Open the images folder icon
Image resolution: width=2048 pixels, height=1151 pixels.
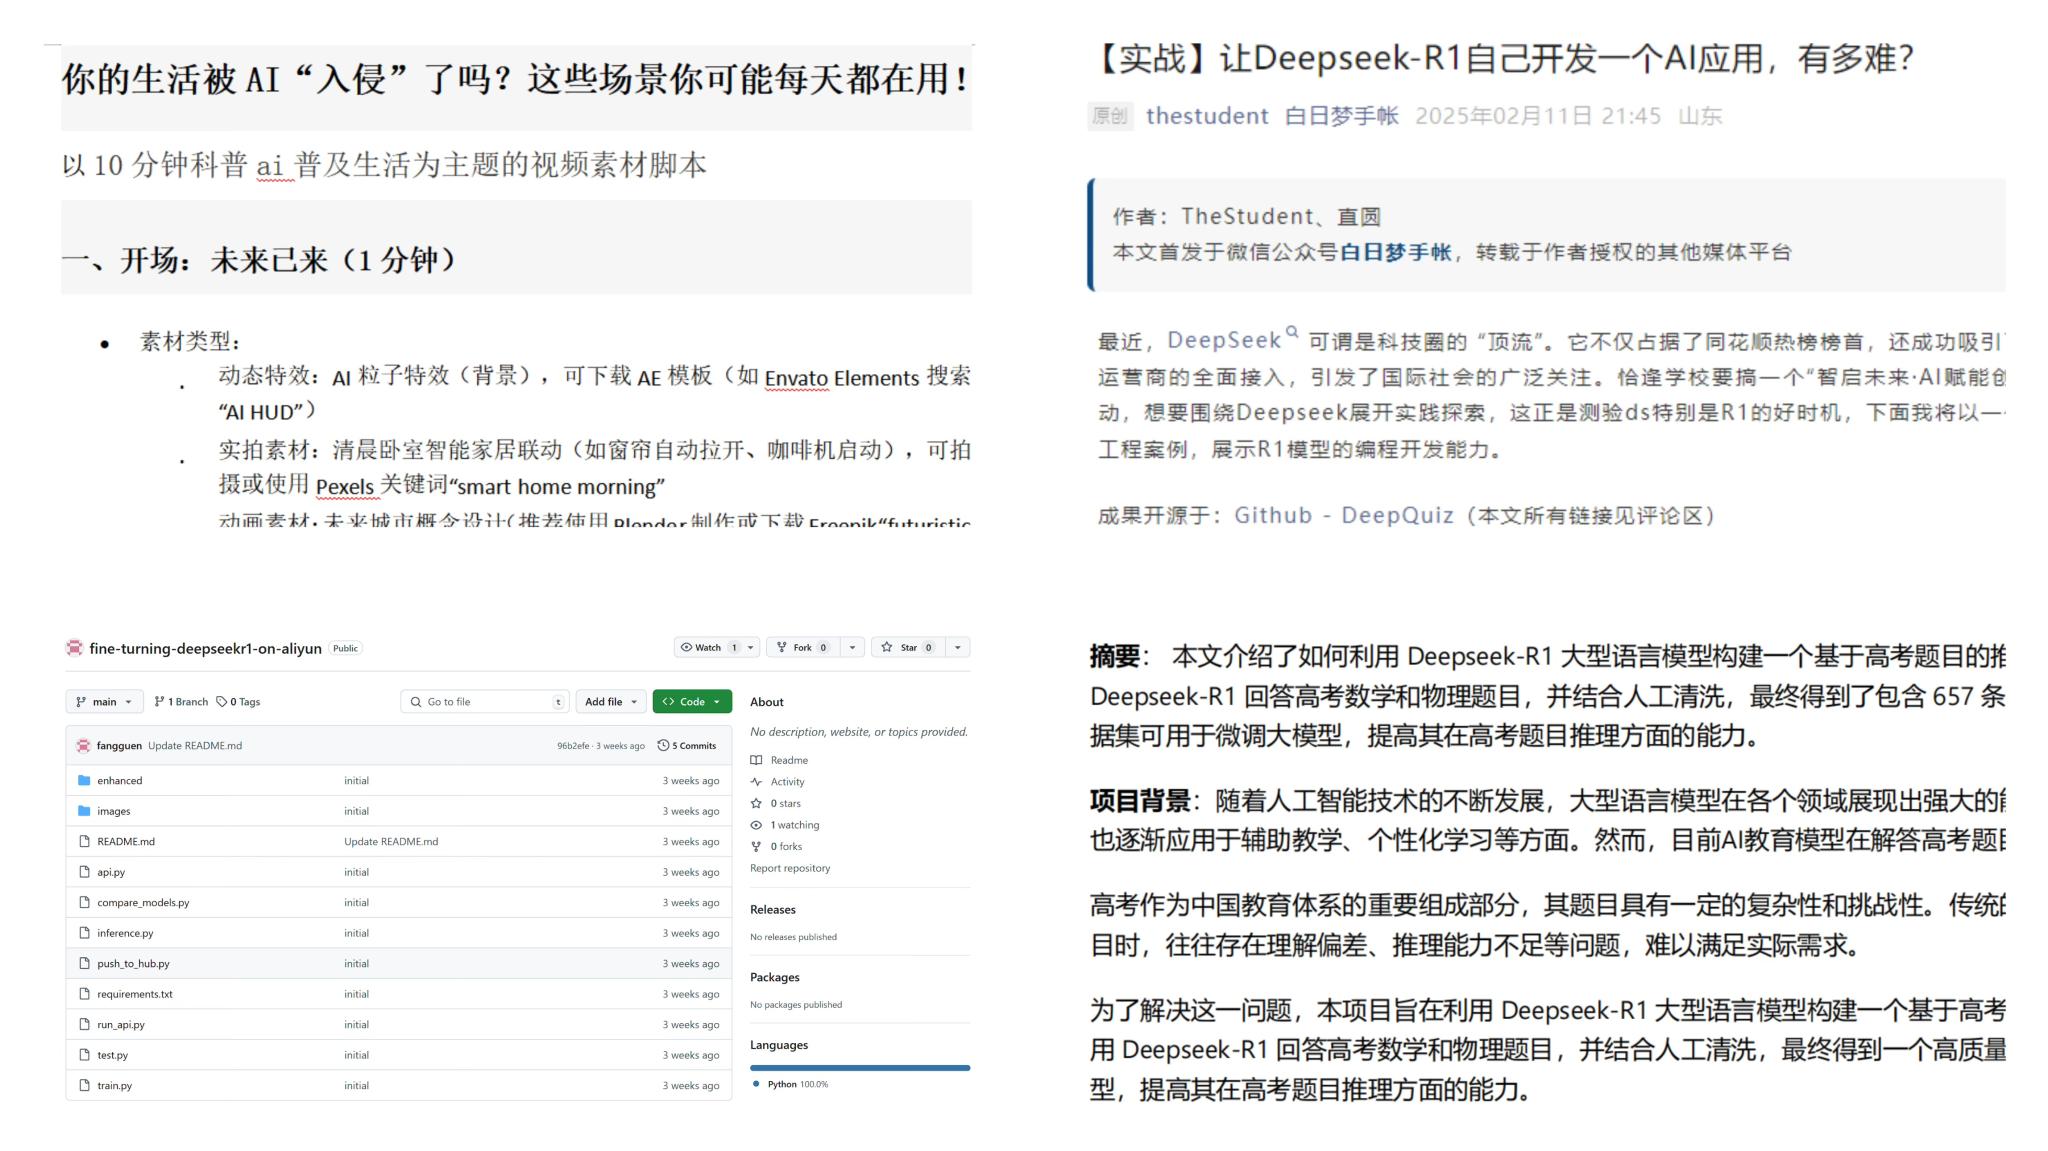pos(84,811)
